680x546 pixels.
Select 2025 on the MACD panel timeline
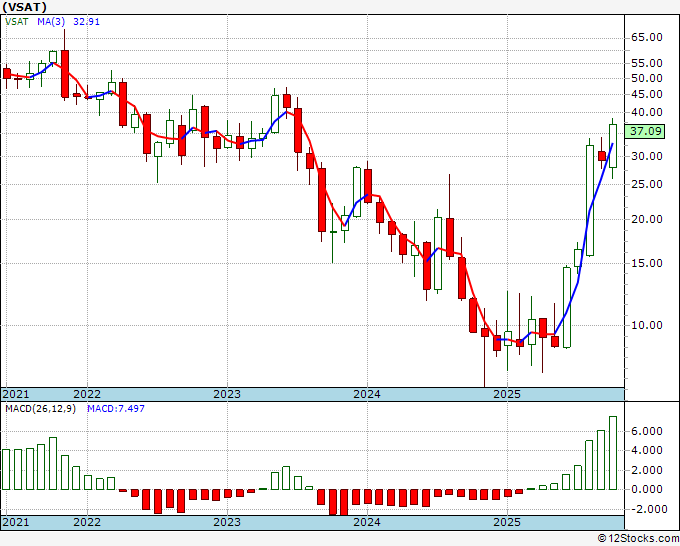pyautogui.click(x=507, y=522)
